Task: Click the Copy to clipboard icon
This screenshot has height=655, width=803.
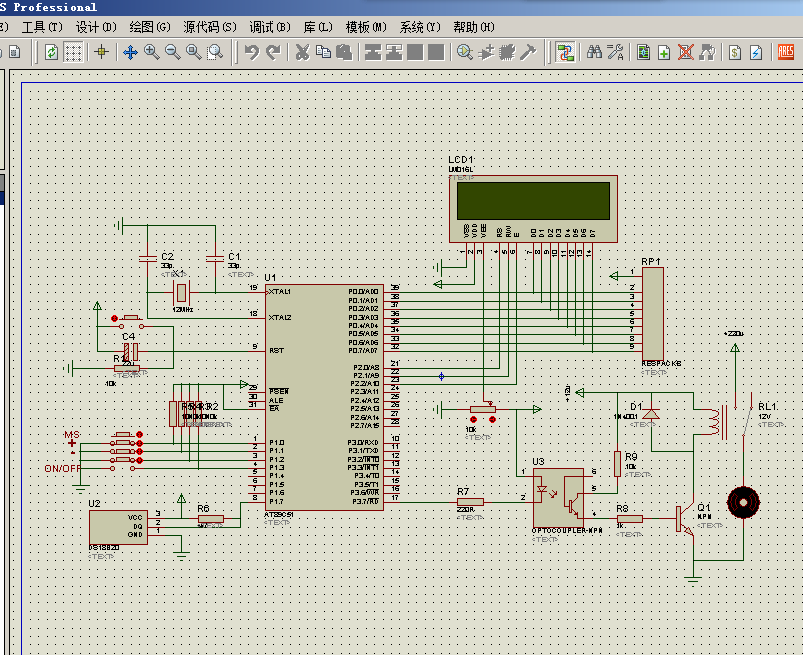Action: [x=323, y=52]
